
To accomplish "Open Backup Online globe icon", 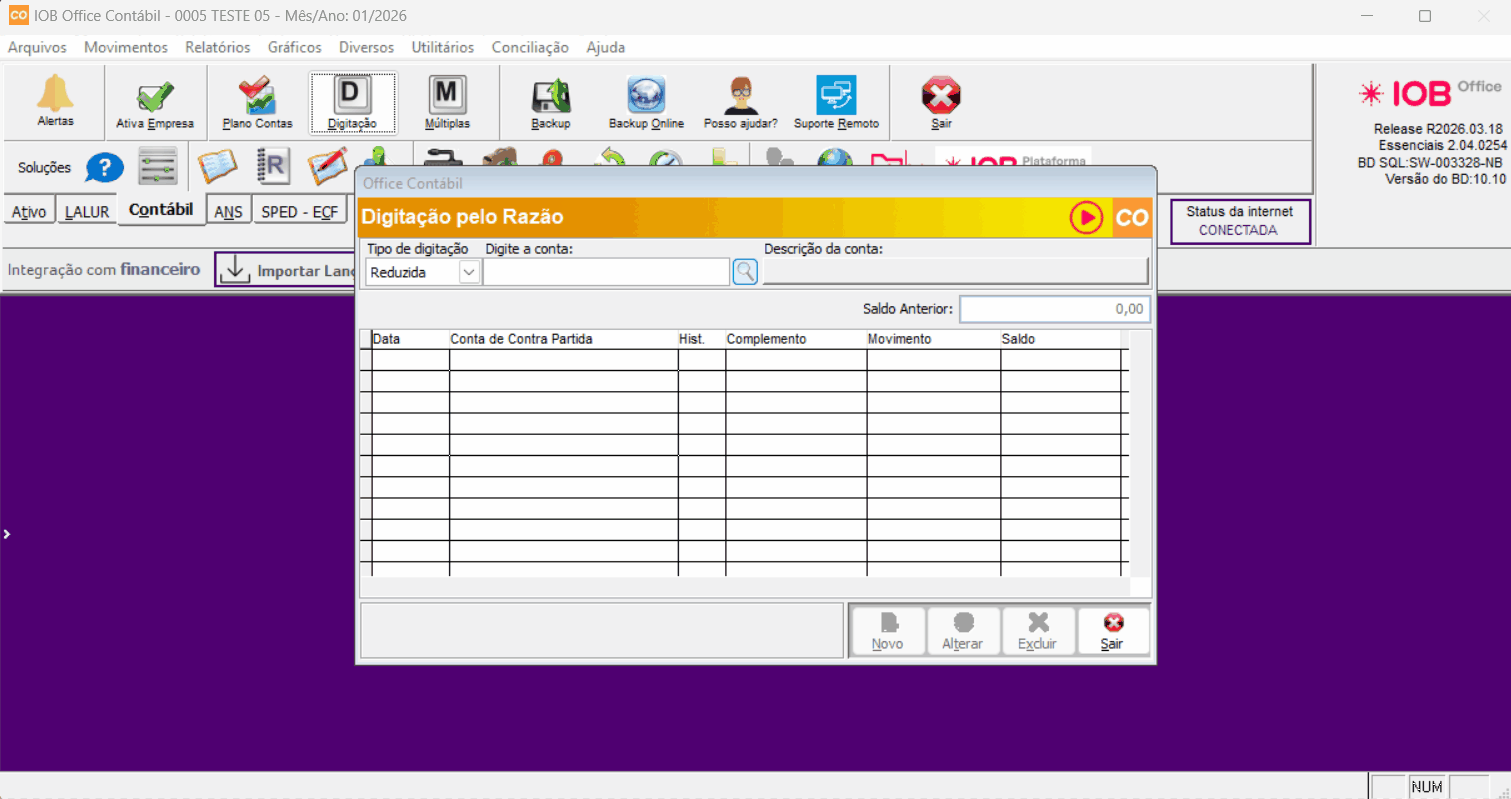I will (646, 96).
